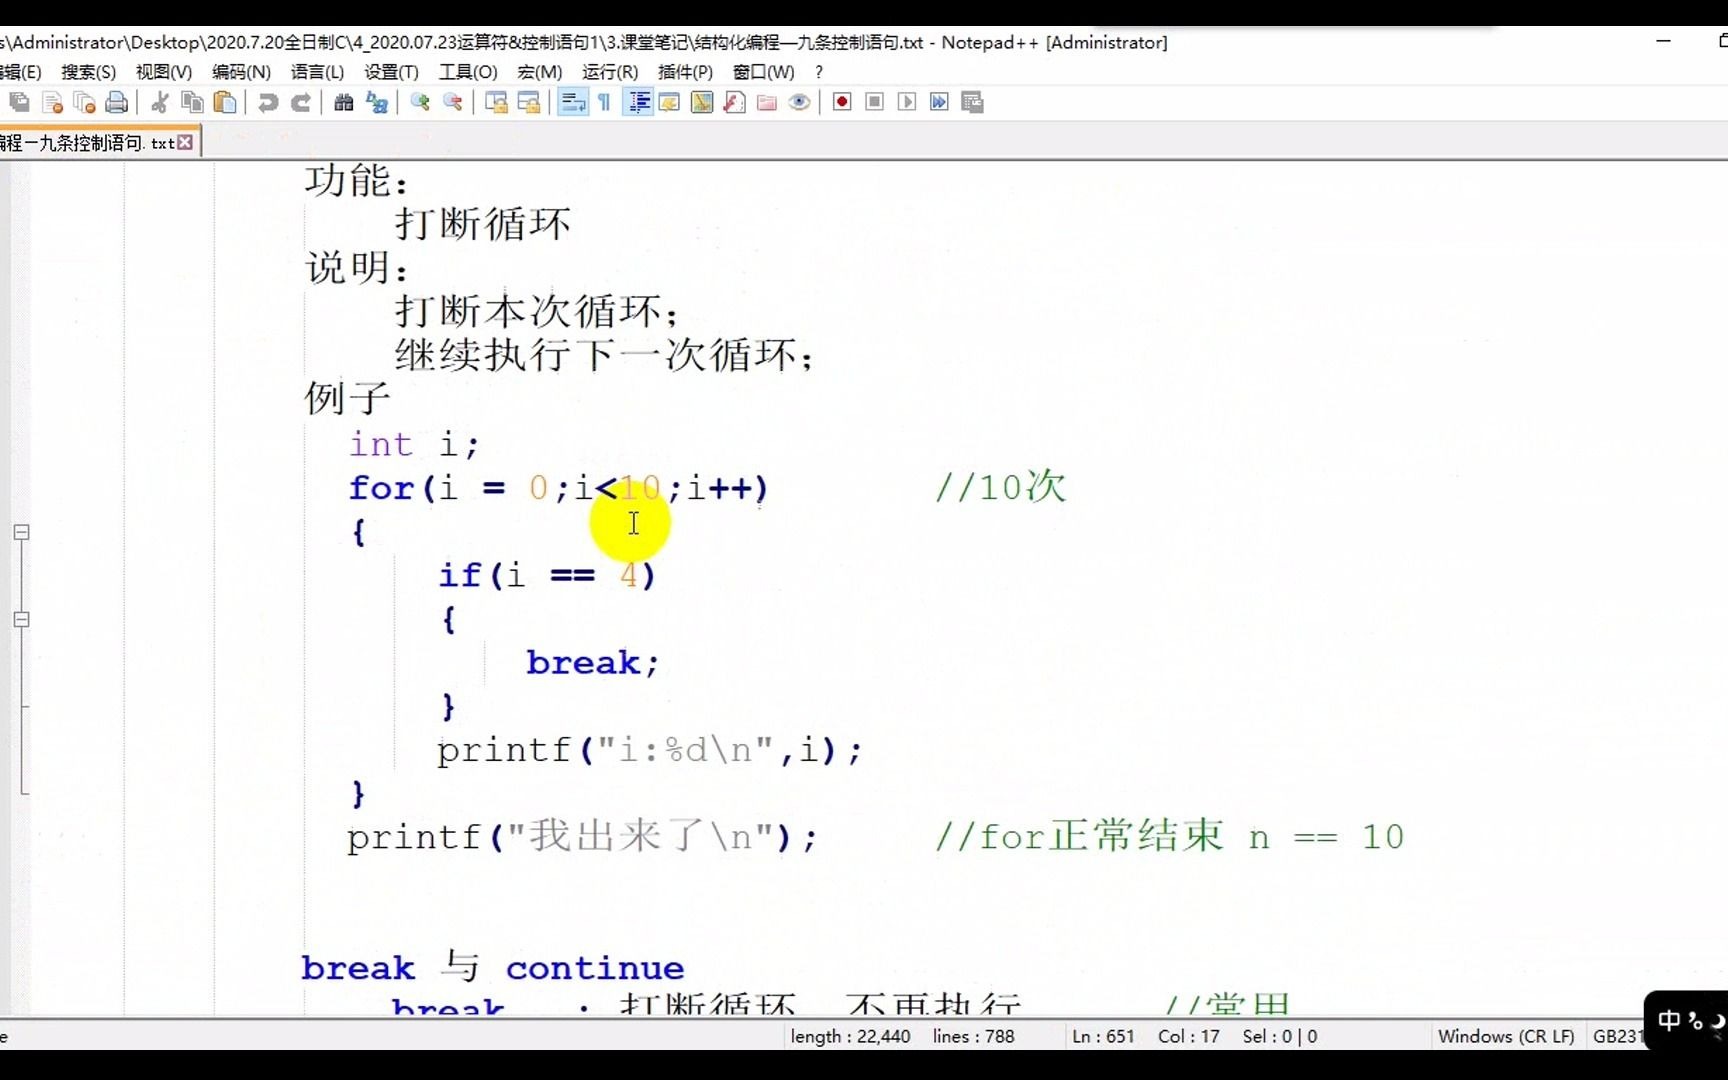Screen dimensions: 1728x1080
Task: Click the 'break;' statement line
Action: tap(592, 662)
